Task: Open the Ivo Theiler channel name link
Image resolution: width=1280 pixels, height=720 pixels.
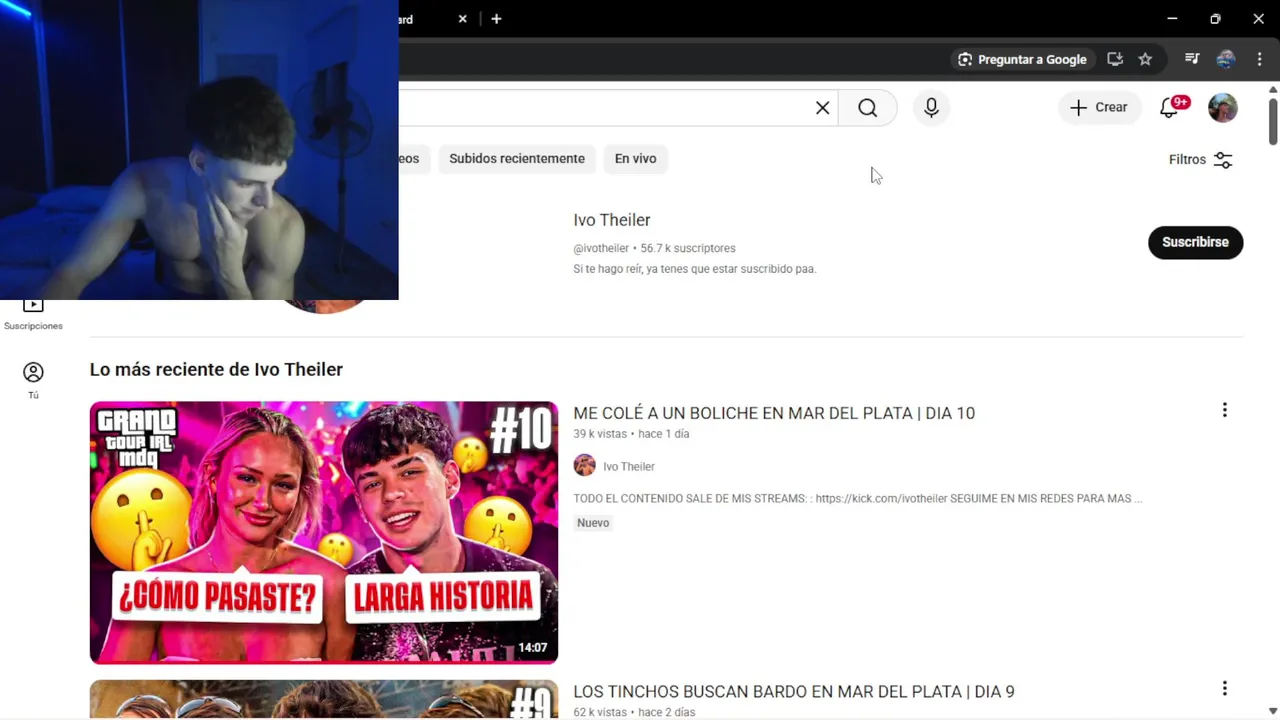Action: (x=612, y=220)
